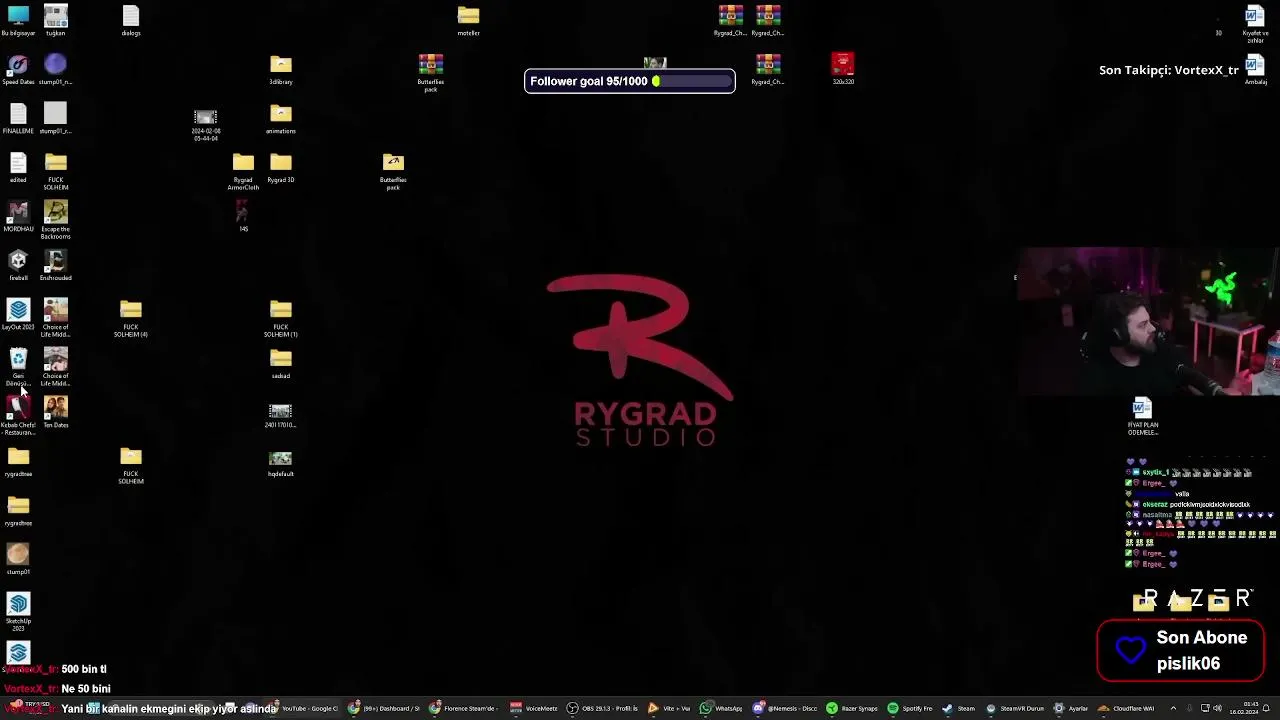The image size is (1280, 720).
Task: Open Razer Synapse from the taskbar
Action: [851, 708]
